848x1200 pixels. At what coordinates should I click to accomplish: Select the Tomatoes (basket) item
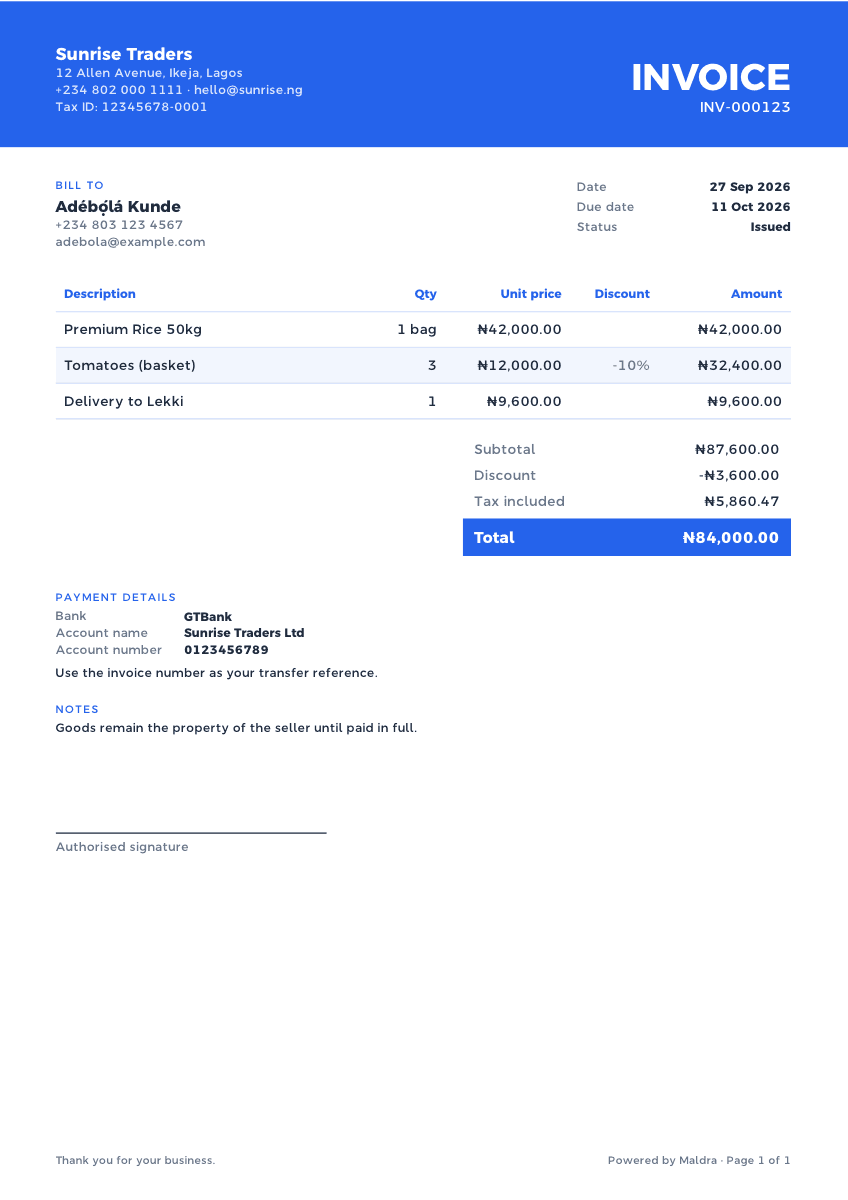click(x=130, y=365)
